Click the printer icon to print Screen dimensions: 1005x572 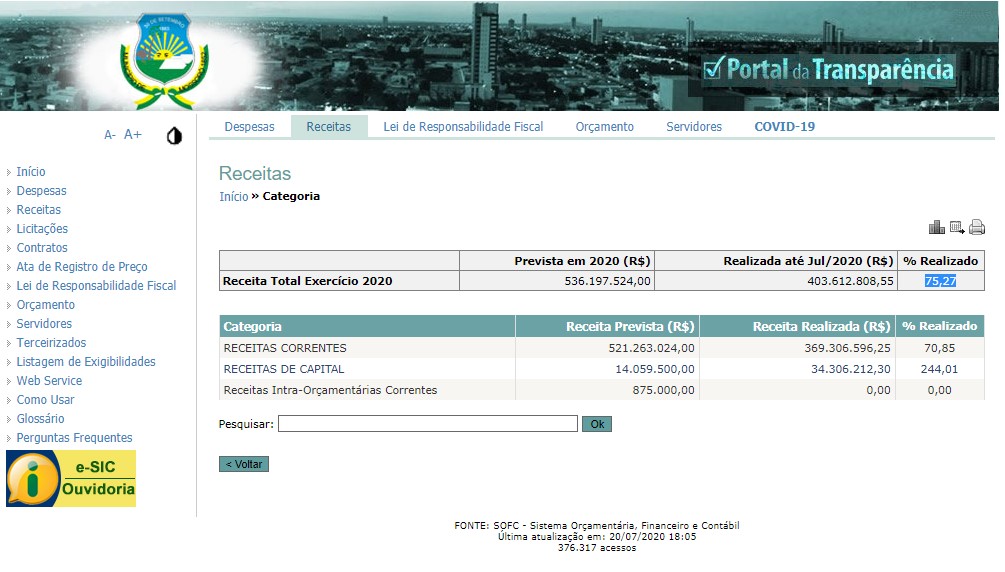pos(977,228)
